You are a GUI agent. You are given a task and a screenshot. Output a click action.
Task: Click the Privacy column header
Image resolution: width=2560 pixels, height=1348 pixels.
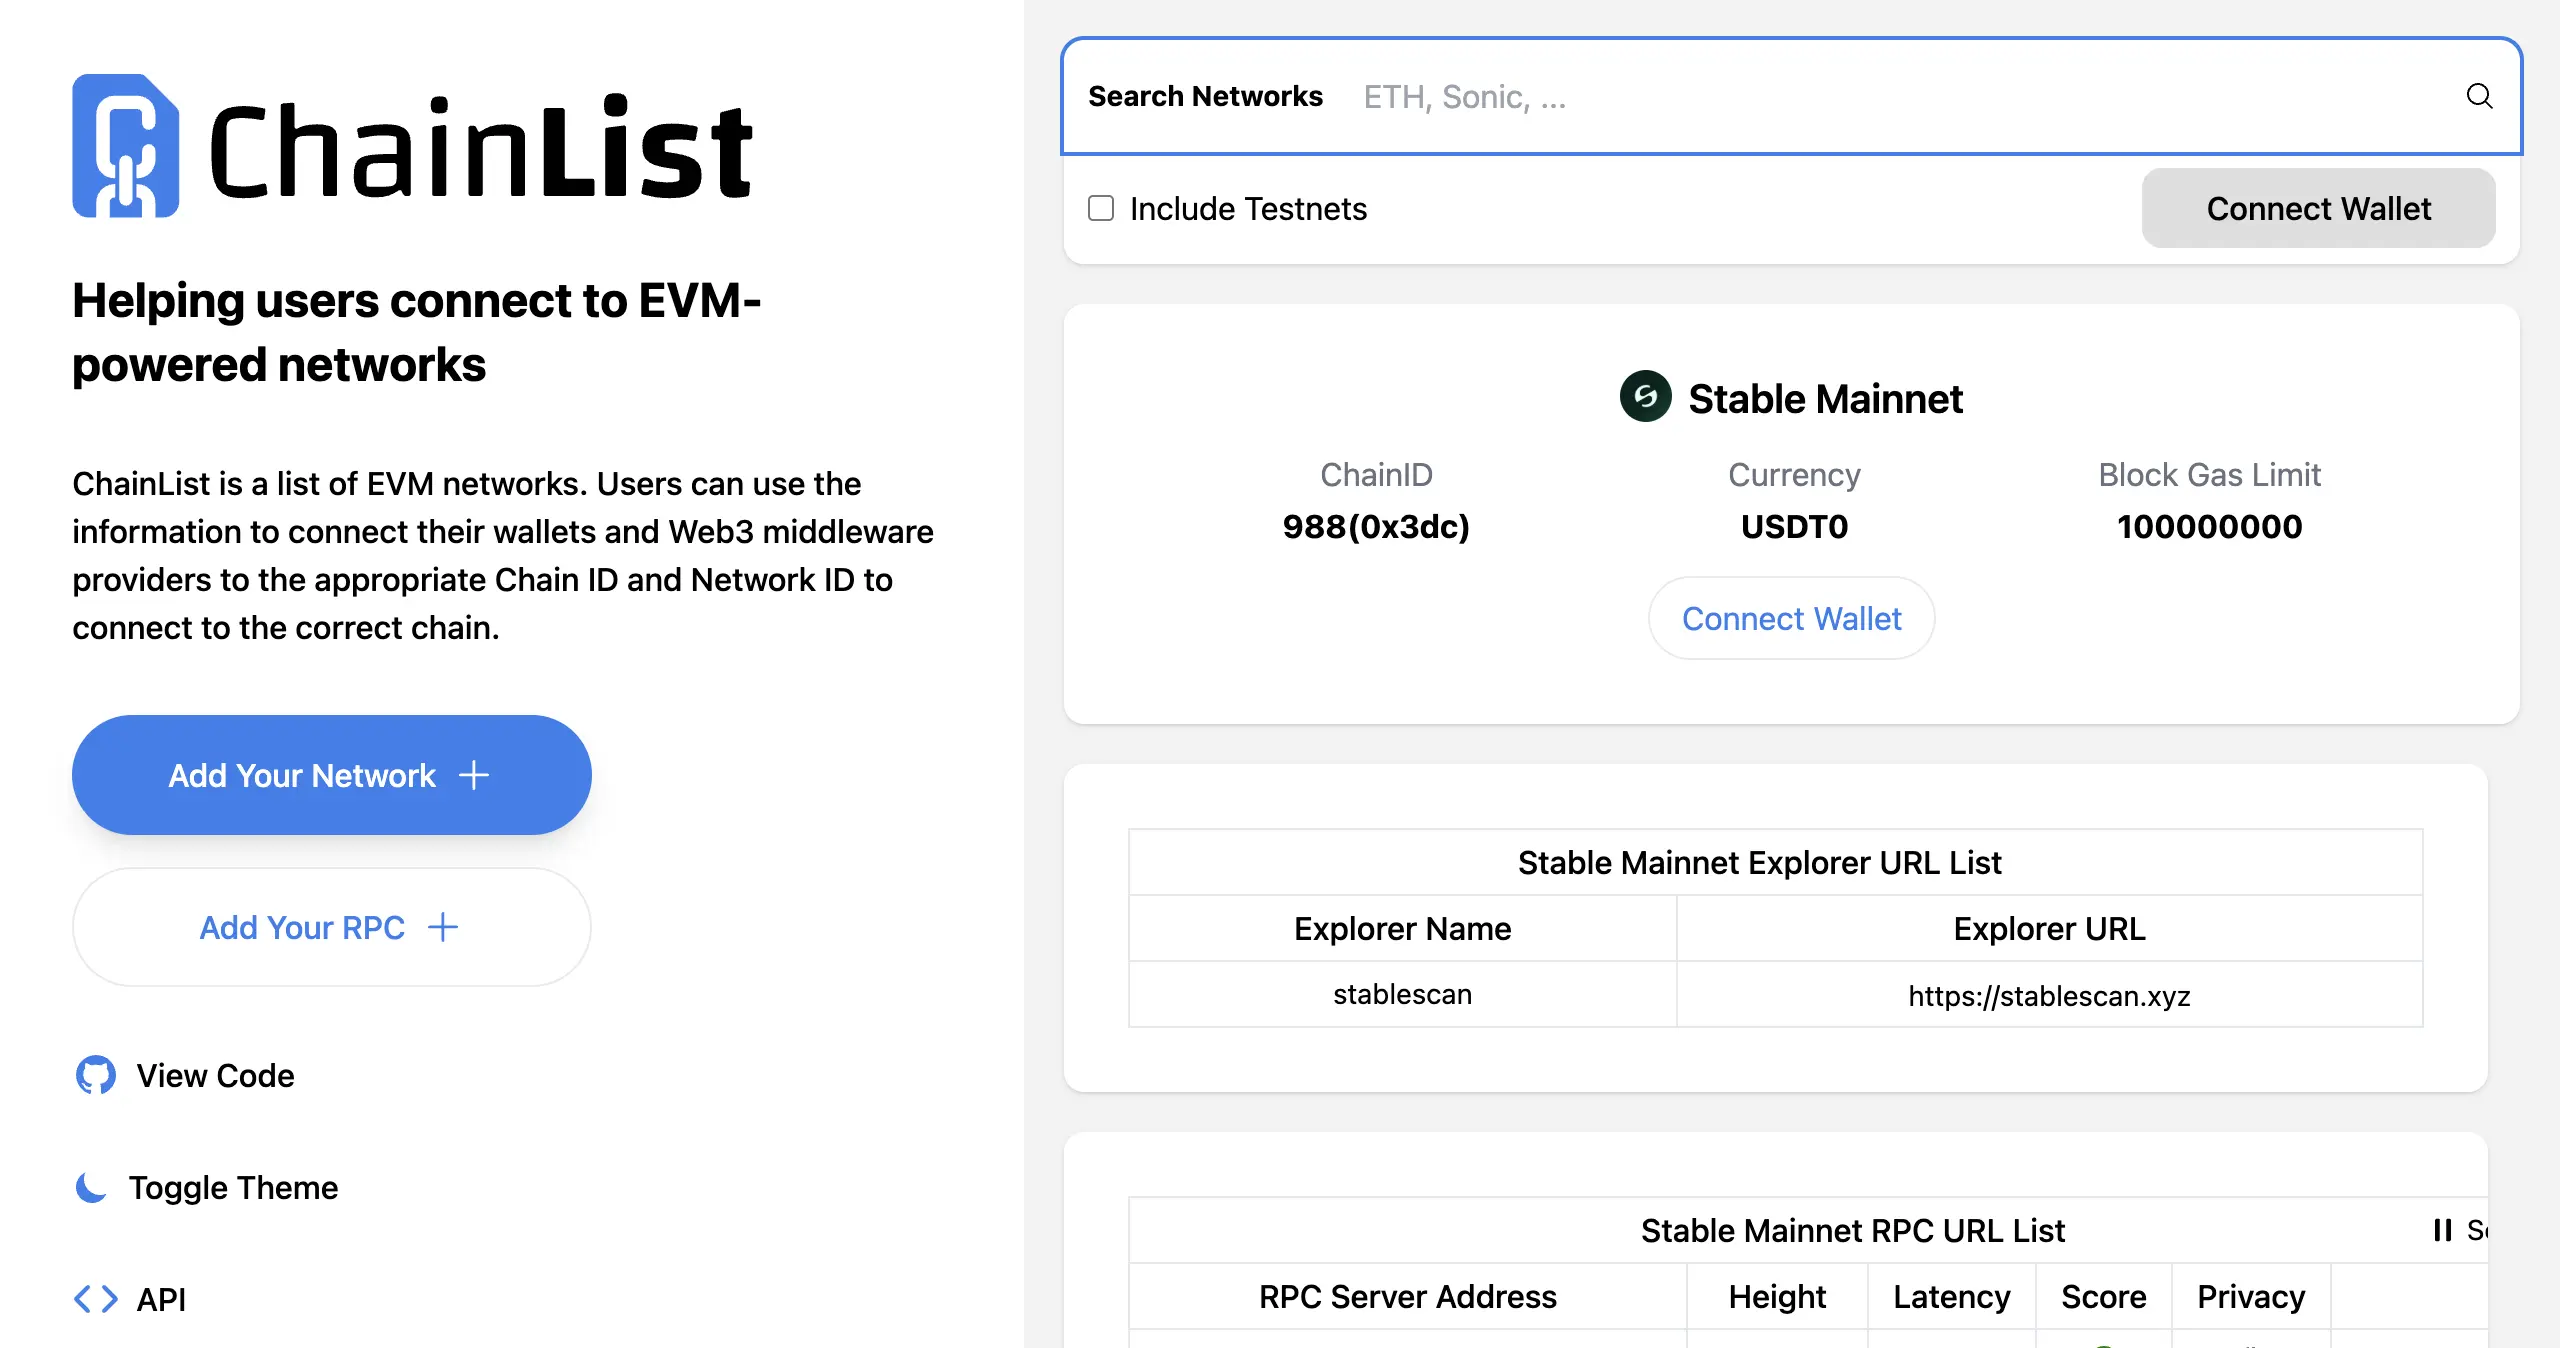pos(2250,1296)
